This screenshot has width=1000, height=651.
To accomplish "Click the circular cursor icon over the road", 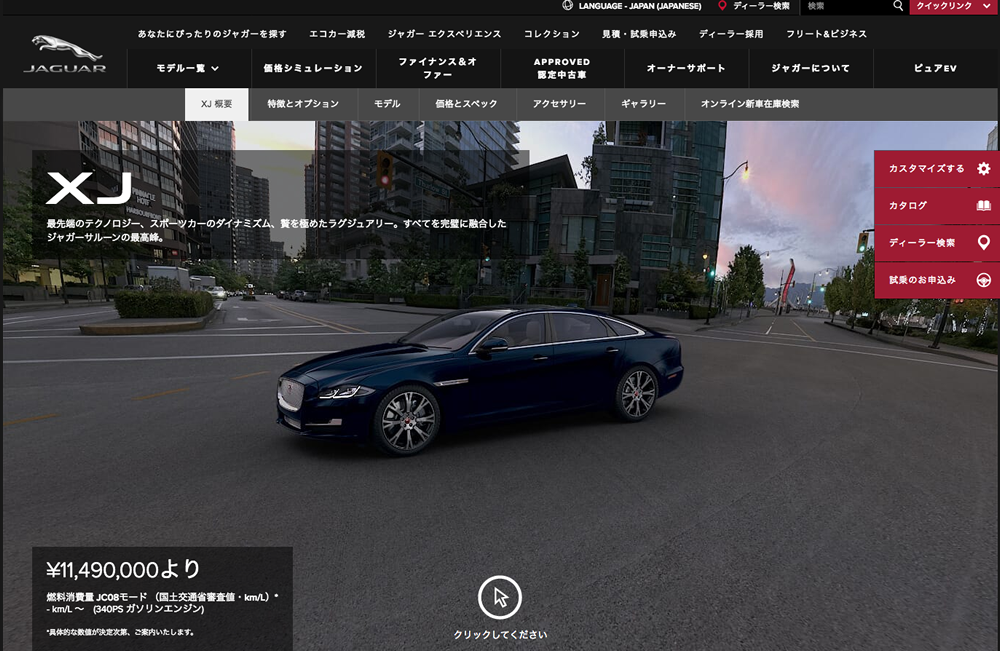I will coord(500,597).
